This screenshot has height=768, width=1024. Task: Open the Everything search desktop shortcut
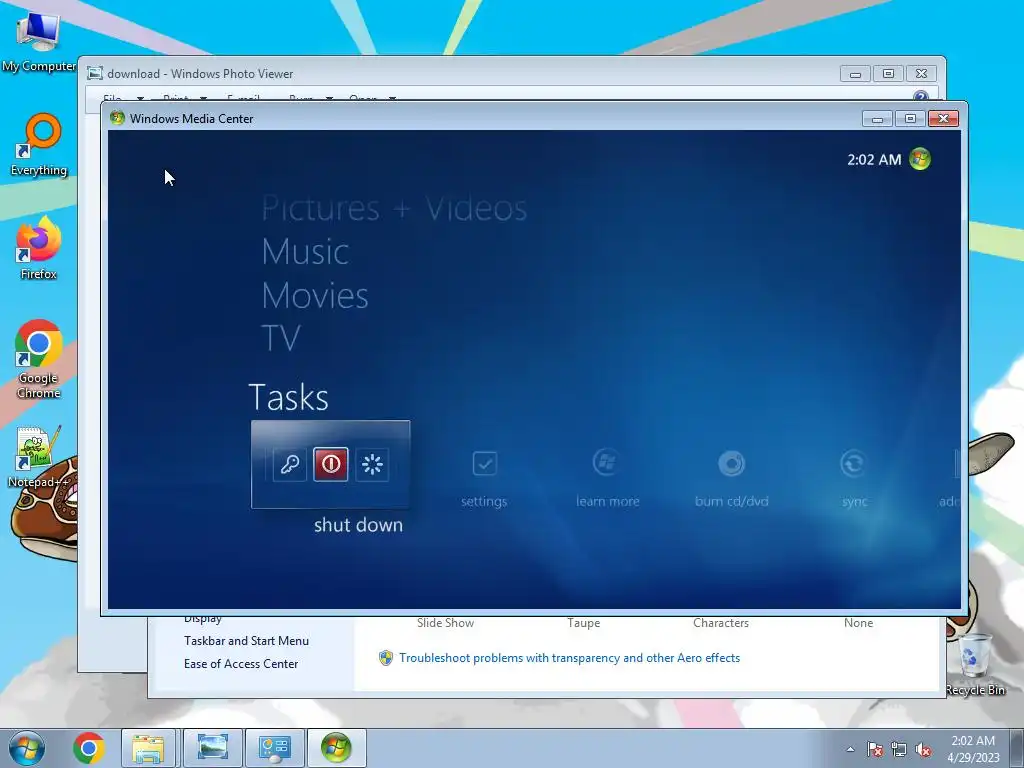pos(39,145)
